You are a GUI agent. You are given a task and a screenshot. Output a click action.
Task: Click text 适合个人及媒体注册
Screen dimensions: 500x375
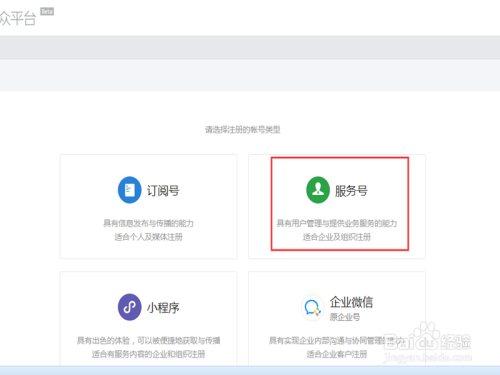[x=148, y=237]
